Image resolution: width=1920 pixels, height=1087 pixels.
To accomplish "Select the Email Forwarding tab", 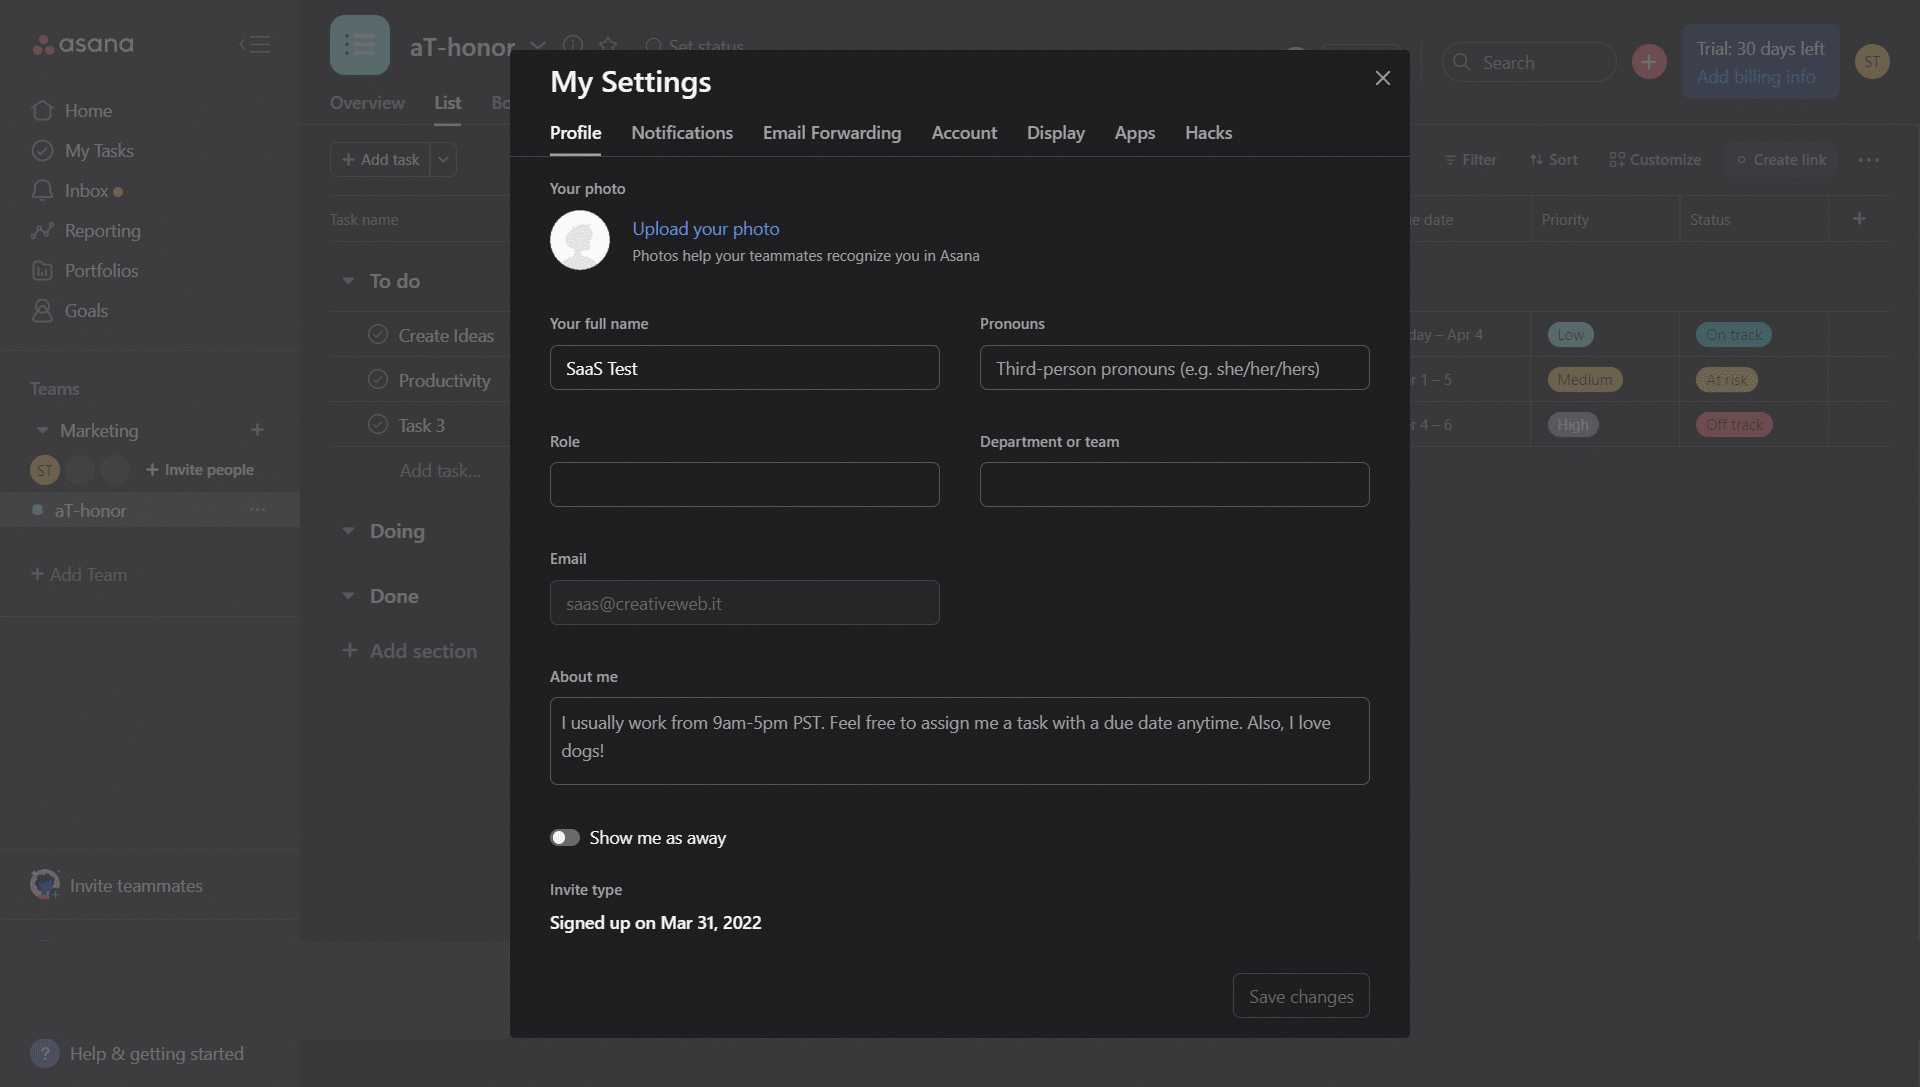I will tap(832, 133).
